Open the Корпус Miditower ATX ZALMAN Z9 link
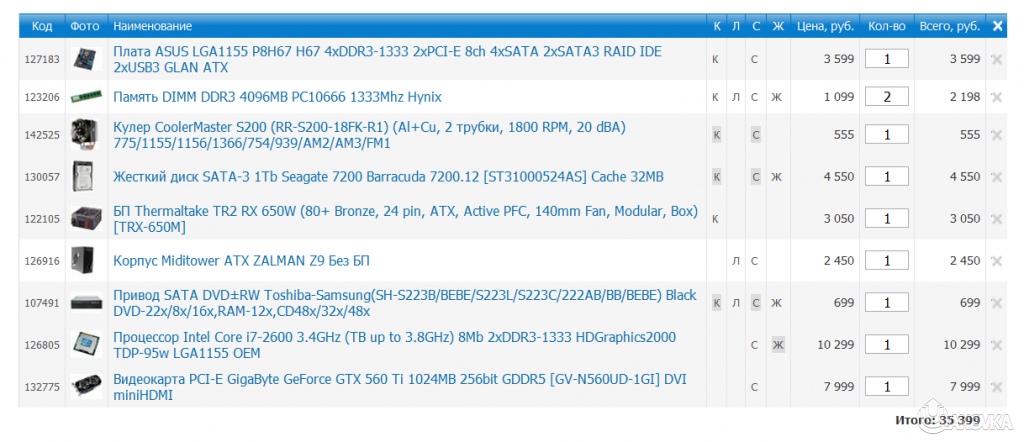The width and height of the screenshot is (1024, 442). (242, 261)
